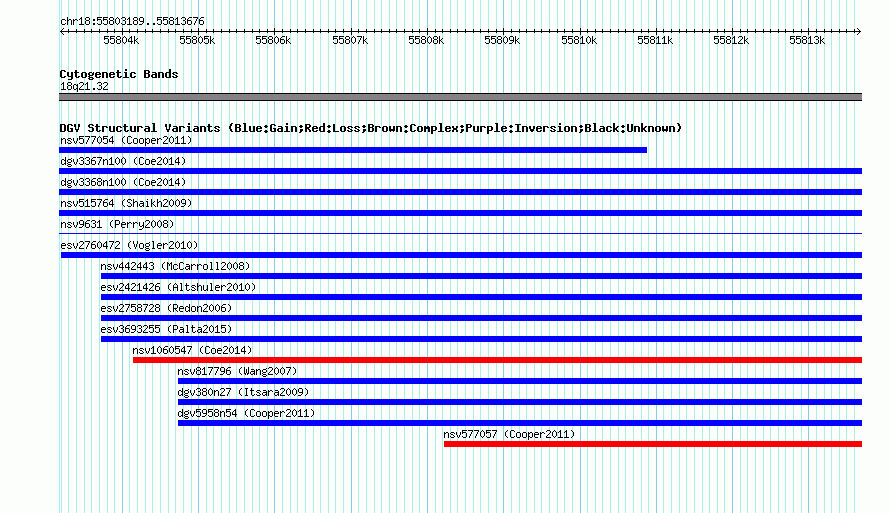
Task: Click the red loss bar under nsv577057
Action: (653, 444)
